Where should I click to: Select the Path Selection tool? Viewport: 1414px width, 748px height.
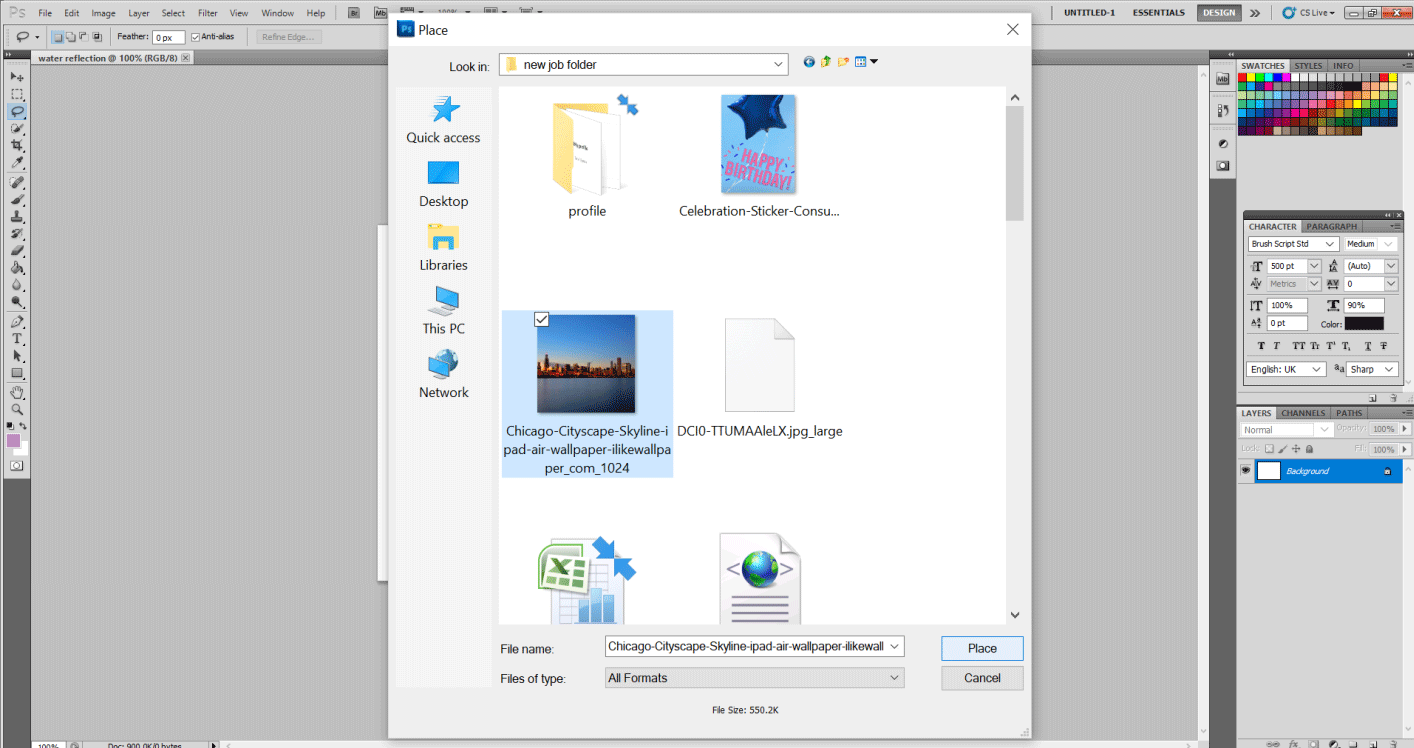[x=17, y=356]
